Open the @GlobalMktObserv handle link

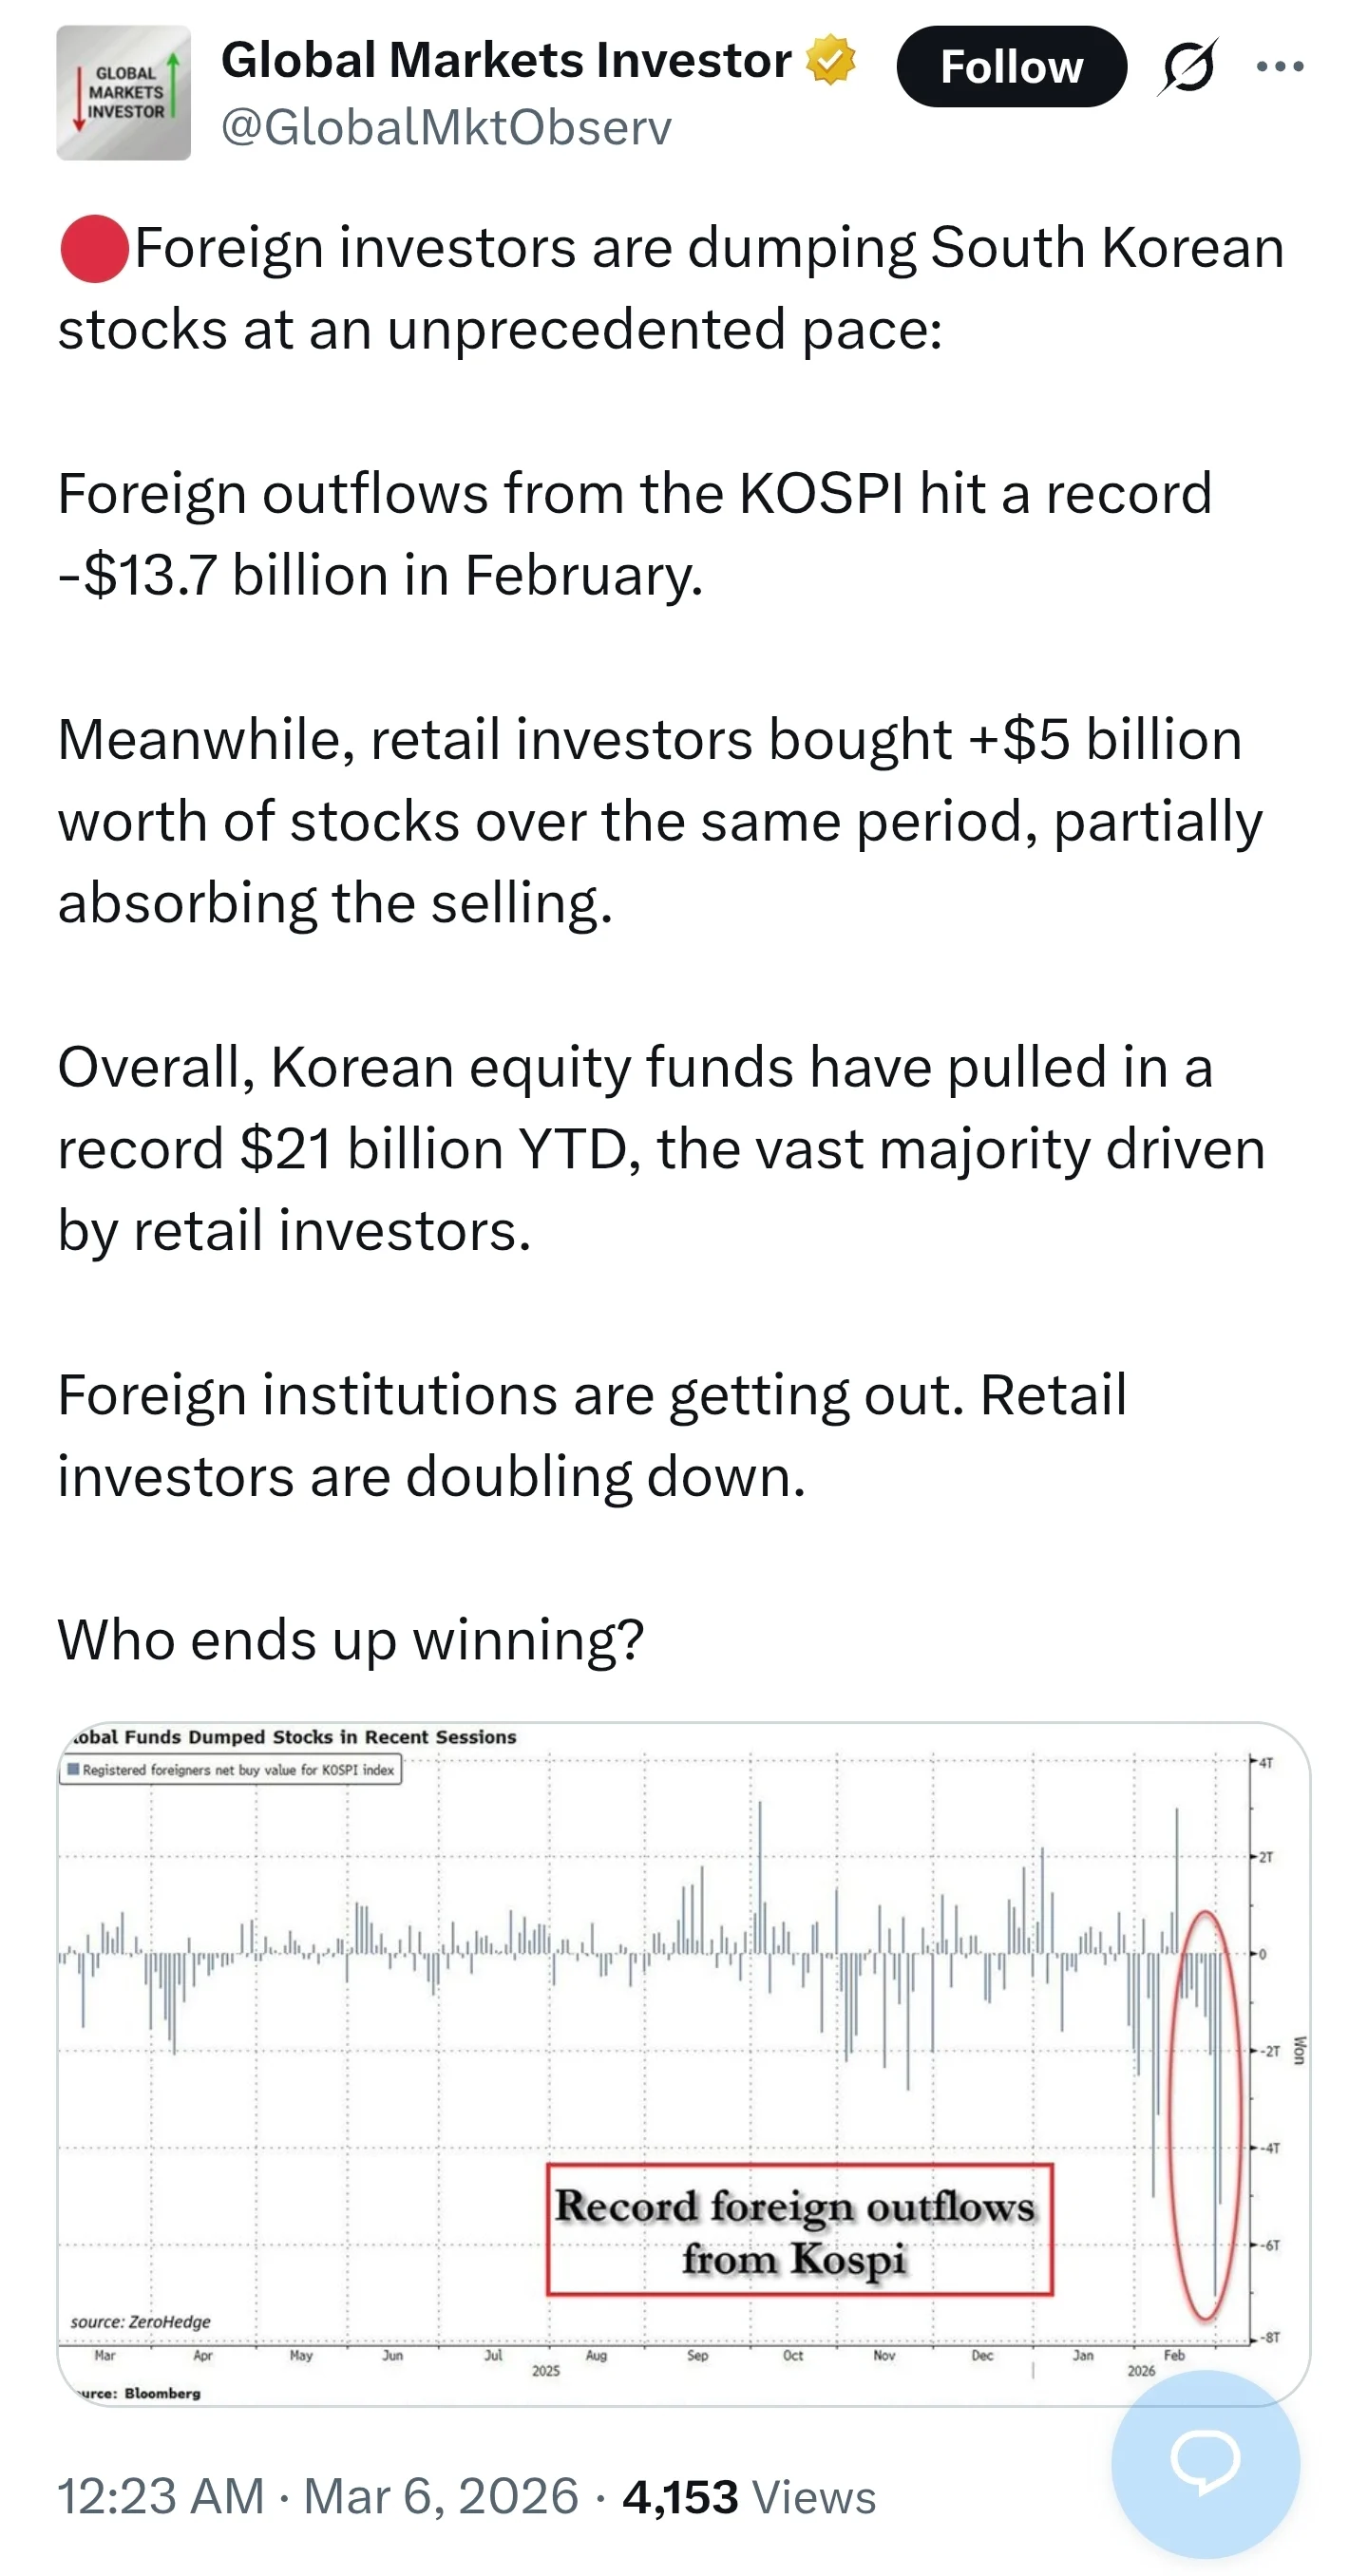(x=446, y=128)
